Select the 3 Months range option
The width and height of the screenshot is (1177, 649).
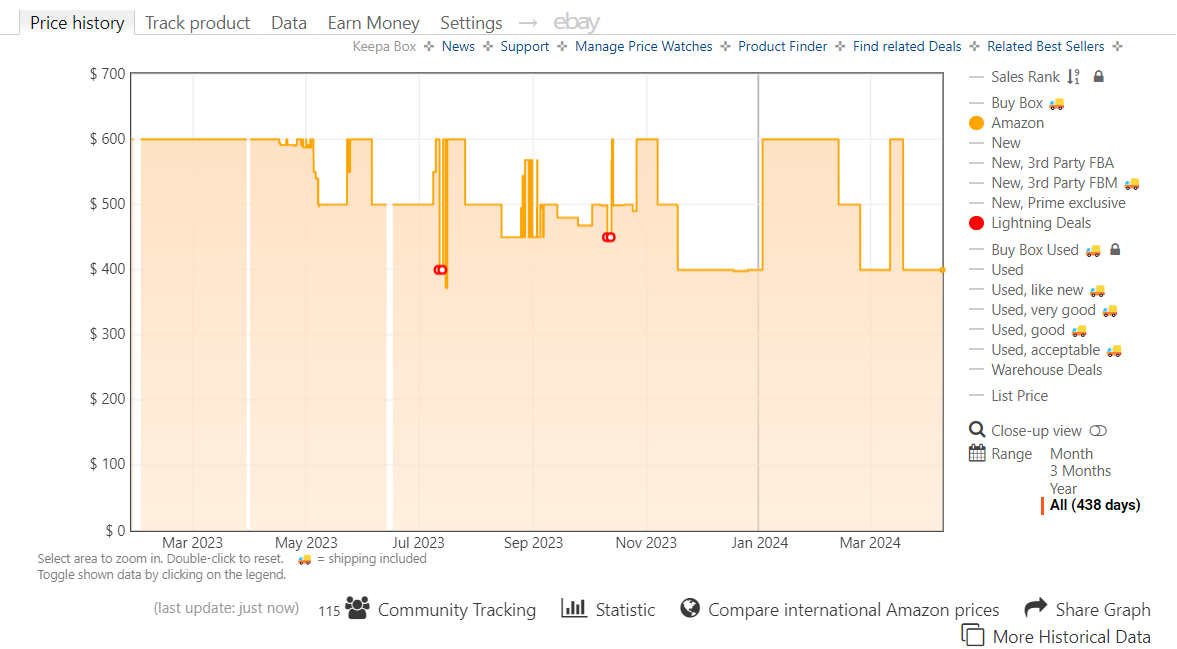pos(1080,471)
